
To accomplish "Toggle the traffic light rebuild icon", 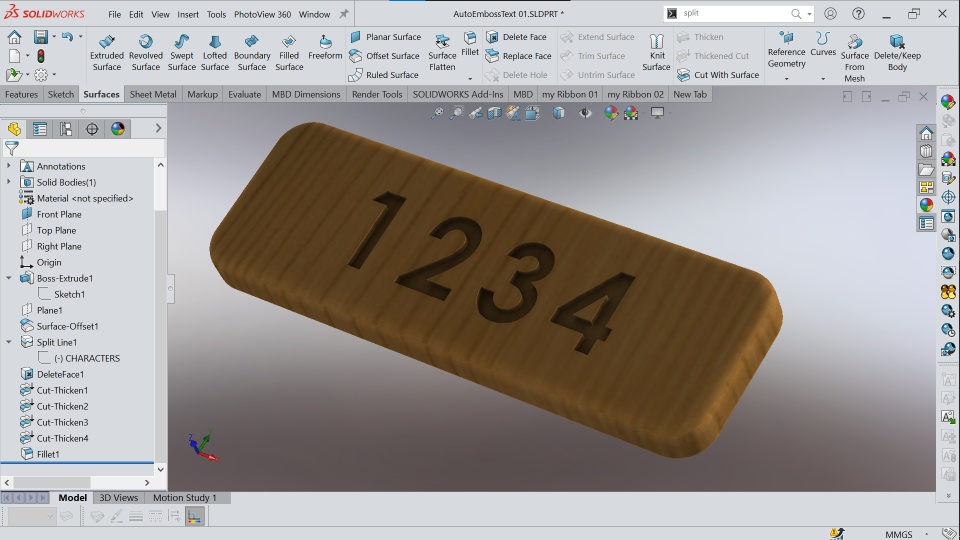I will (40, 56).
